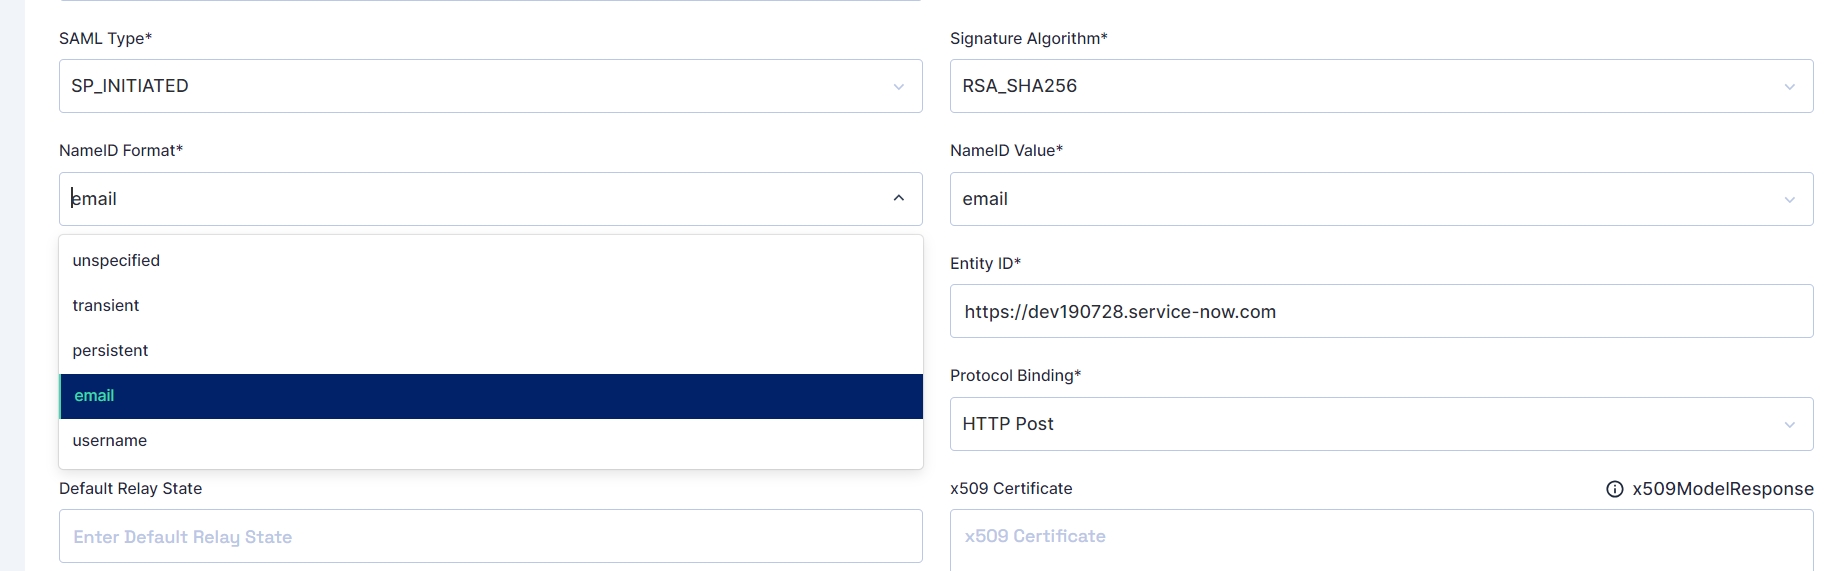The width and height of the screenshot is (1828, 571).
Task: Click the x509ModelResponse text link
Action: click(x=1722, y=489)
